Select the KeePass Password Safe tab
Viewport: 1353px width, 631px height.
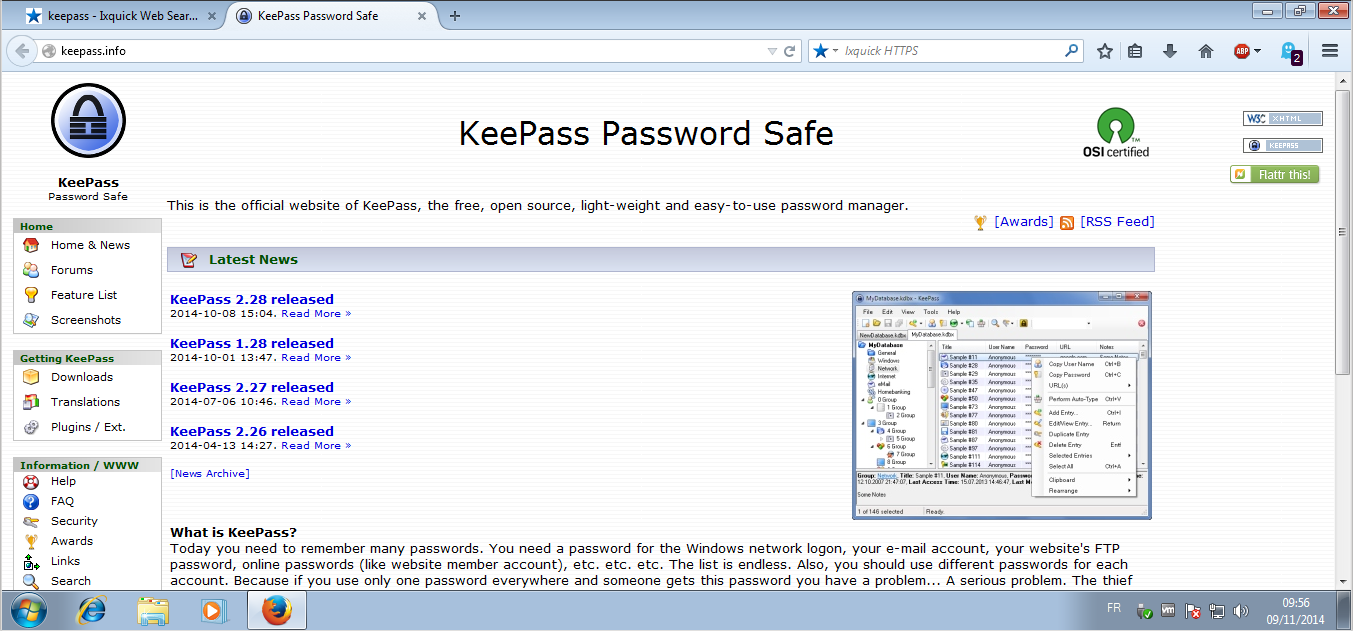click(x=333, y=16)
